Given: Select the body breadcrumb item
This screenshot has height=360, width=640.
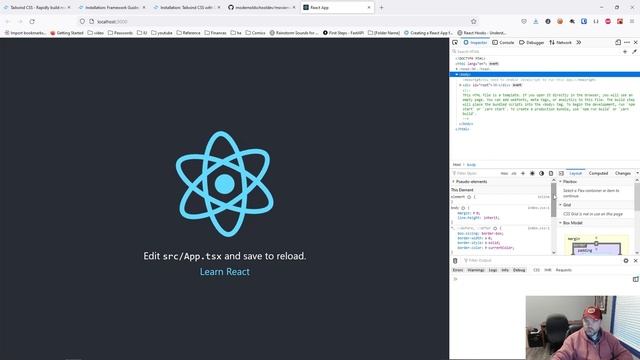Looking at the screenshot, I should [x=471, y=164].
